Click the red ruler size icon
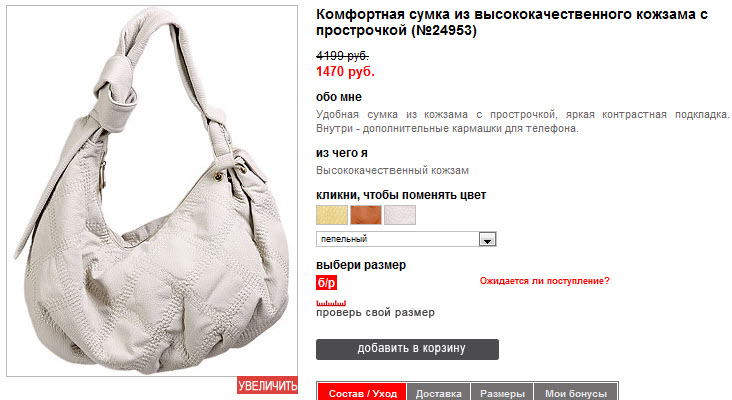The image size is (732, 400). 331,303
